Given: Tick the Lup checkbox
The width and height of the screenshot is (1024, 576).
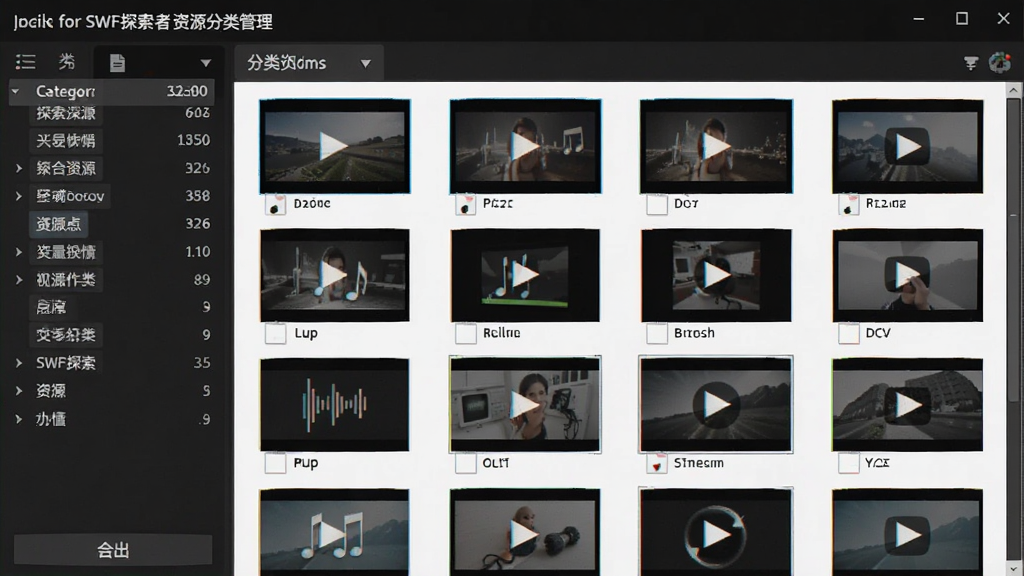Looking at the screenshot, I should (276, 334).
